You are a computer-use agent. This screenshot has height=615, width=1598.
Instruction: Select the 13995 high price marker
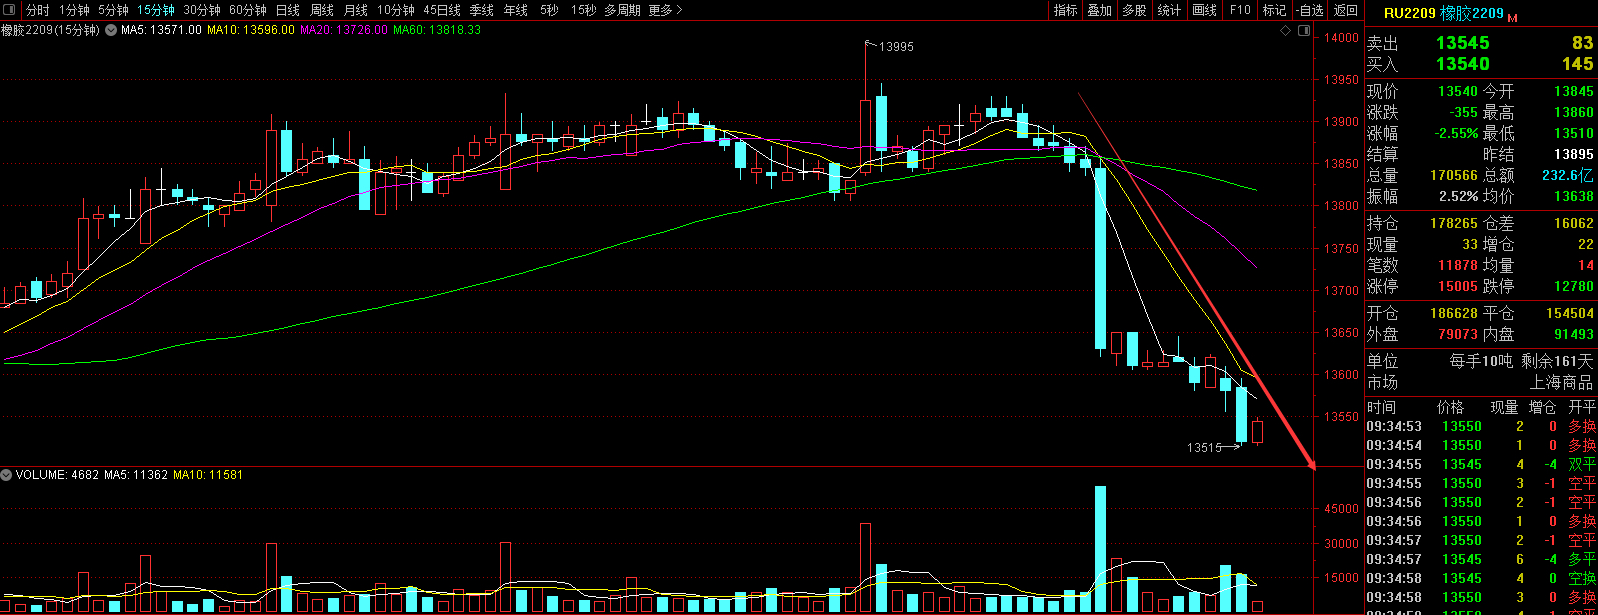tap(896, 47)
